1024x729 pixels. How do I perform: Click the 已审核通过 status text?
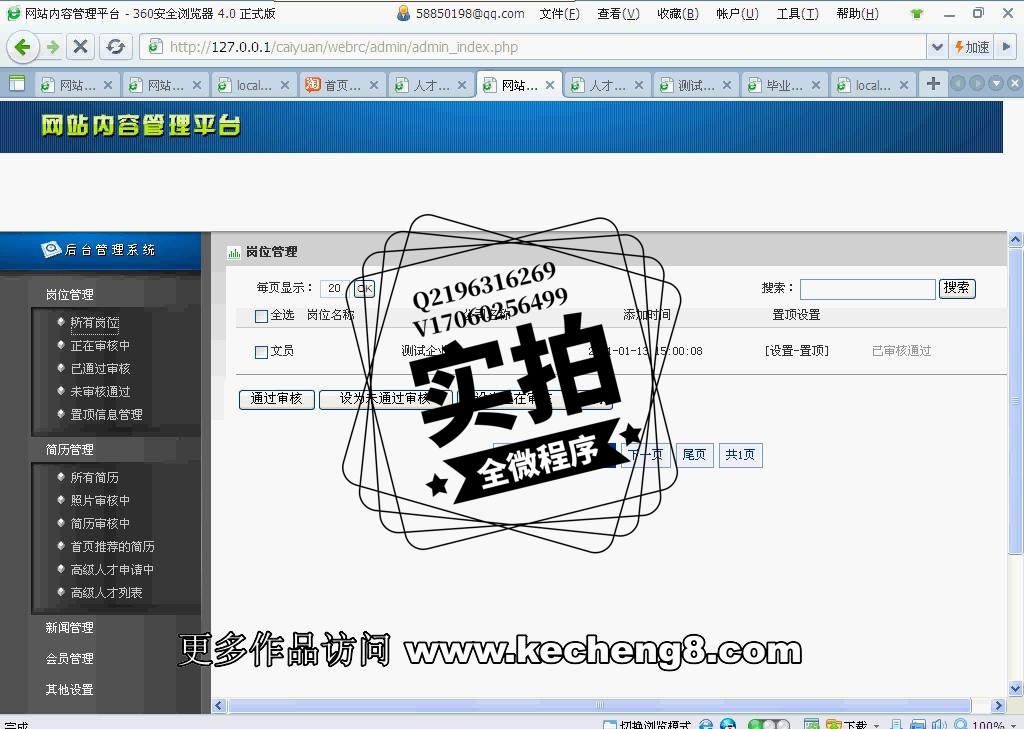[901, 351]
